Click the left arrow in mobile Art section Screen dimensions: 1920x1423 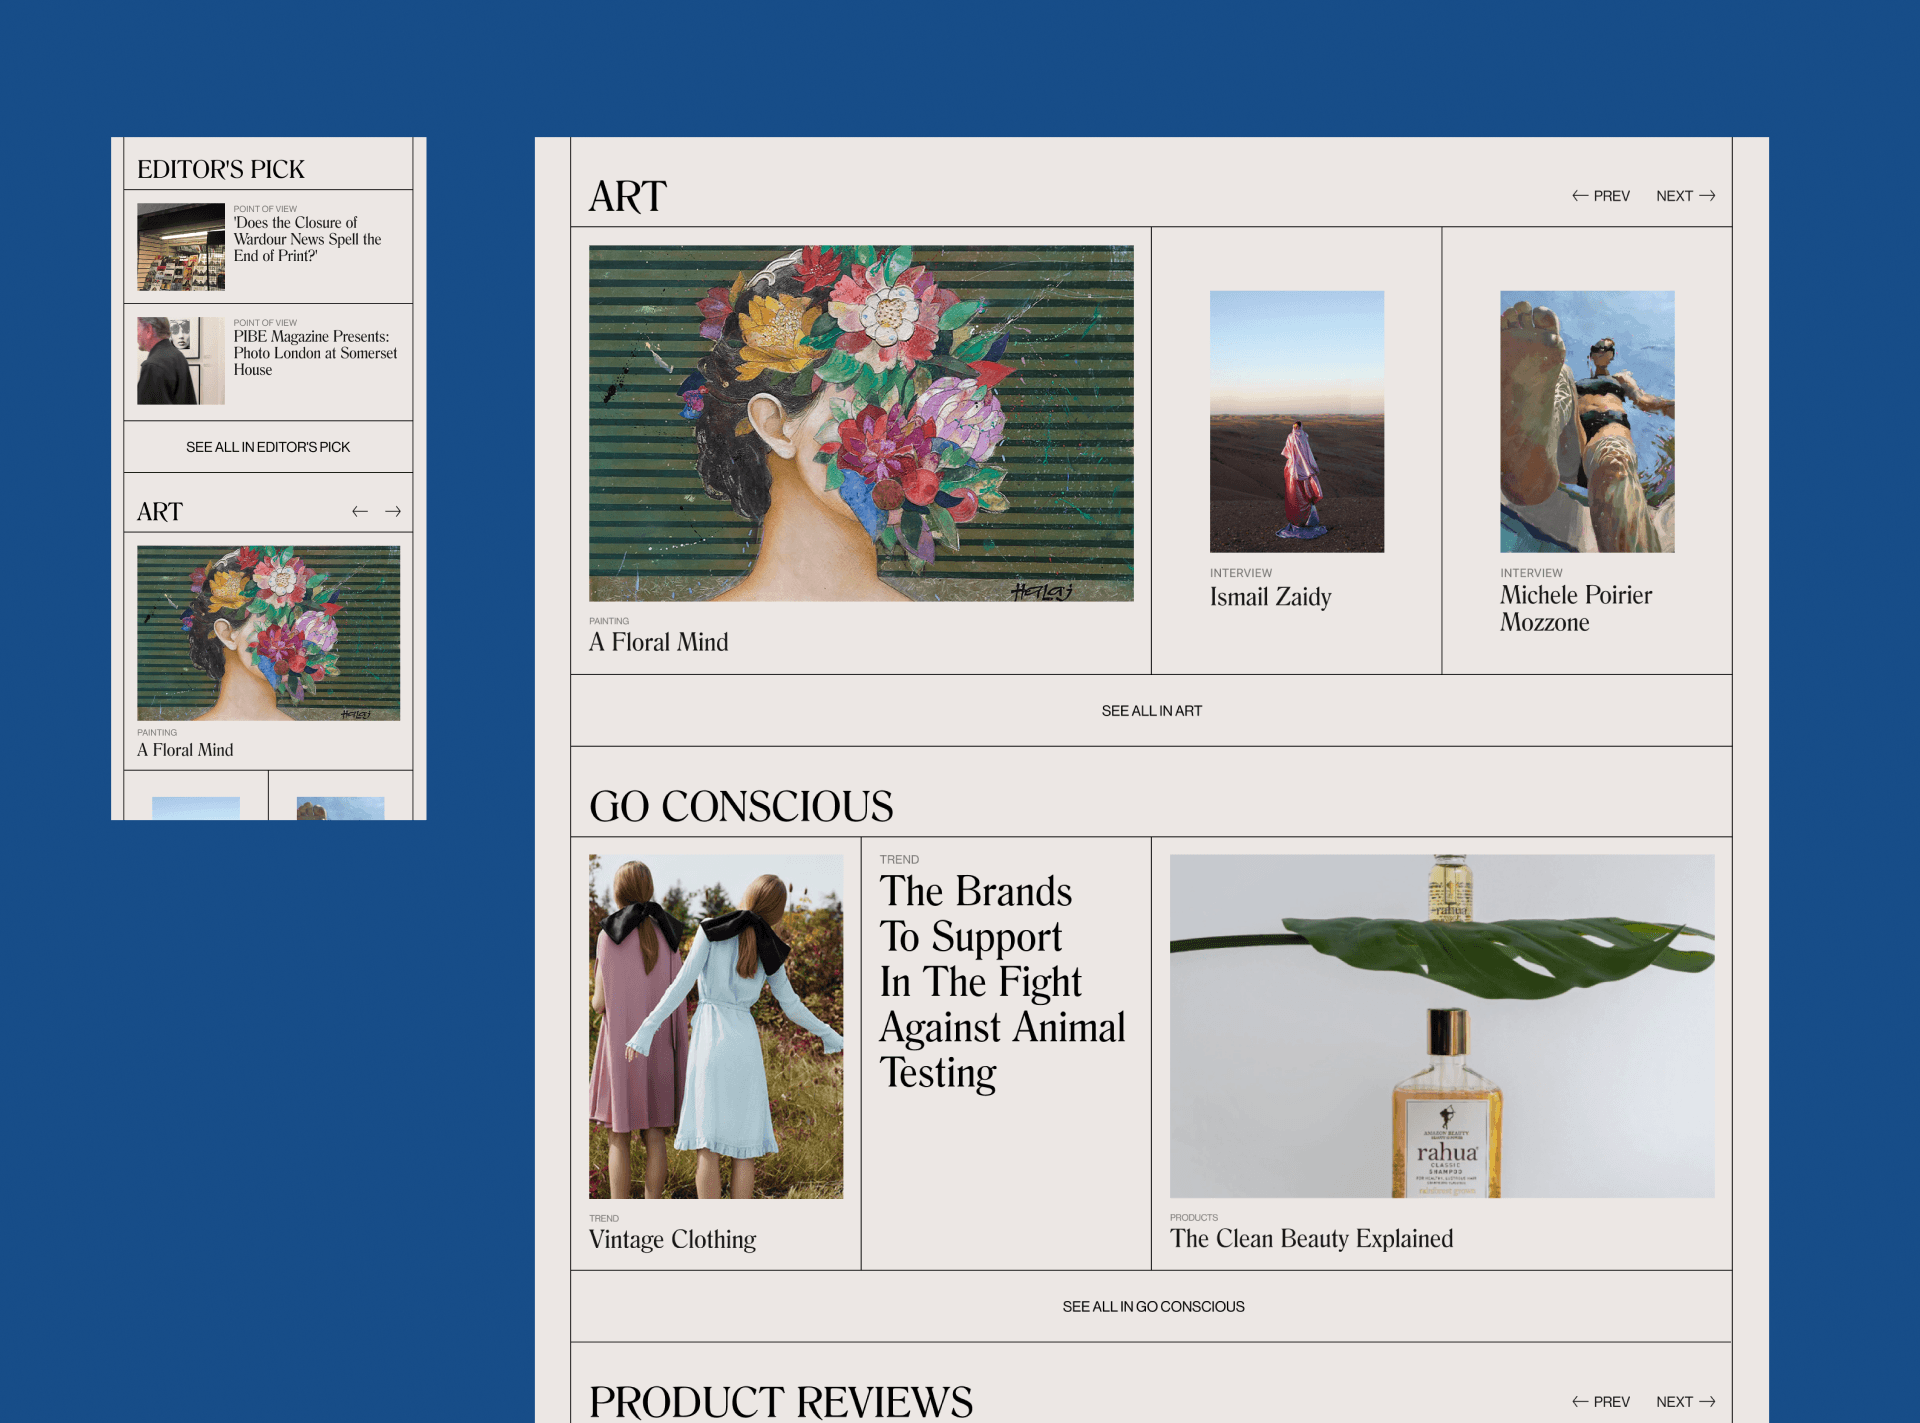tap(360, 511)
